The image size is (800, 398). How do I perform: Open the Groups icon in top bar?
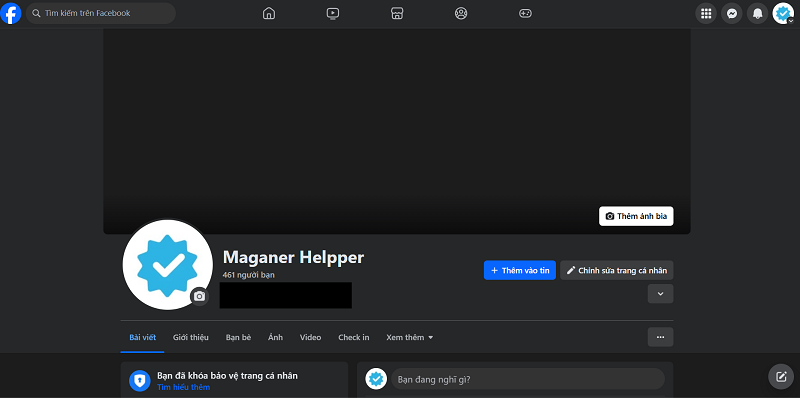click(461, 13)
